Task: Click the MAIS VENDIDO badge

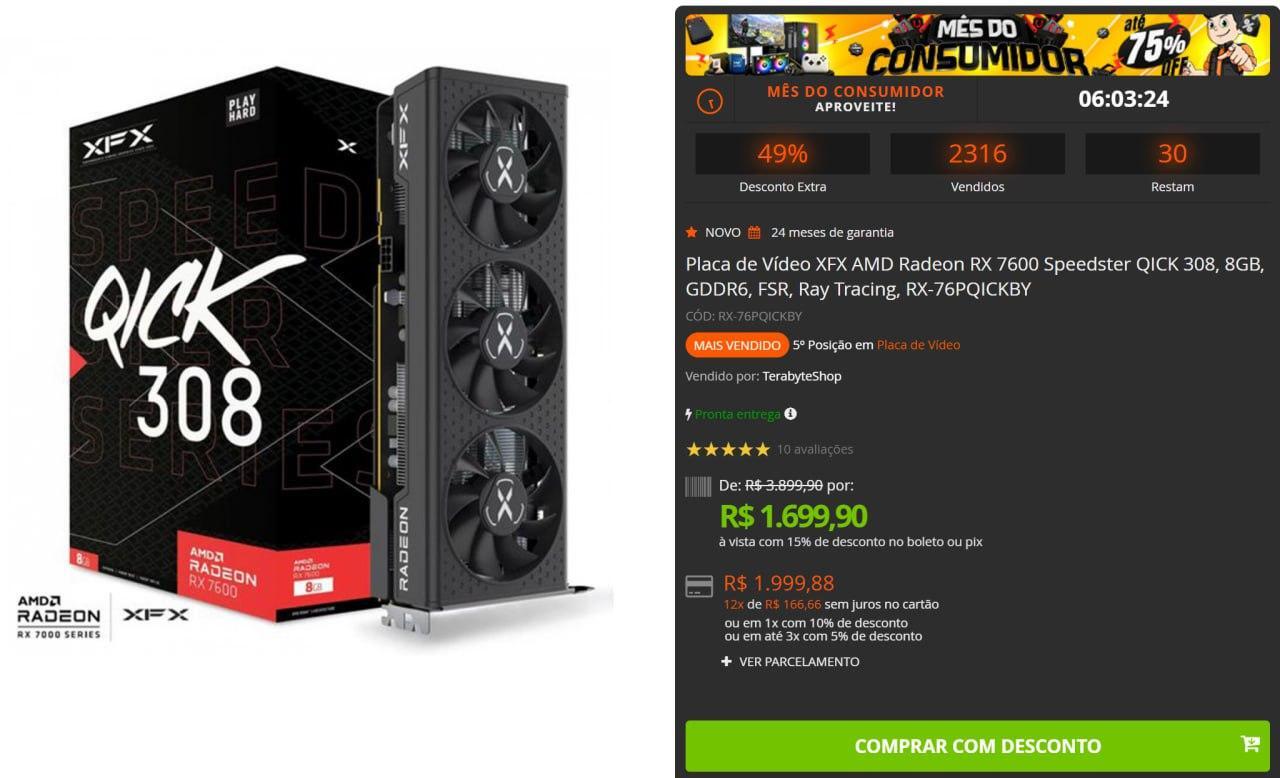Action: [x=737, y=345]
